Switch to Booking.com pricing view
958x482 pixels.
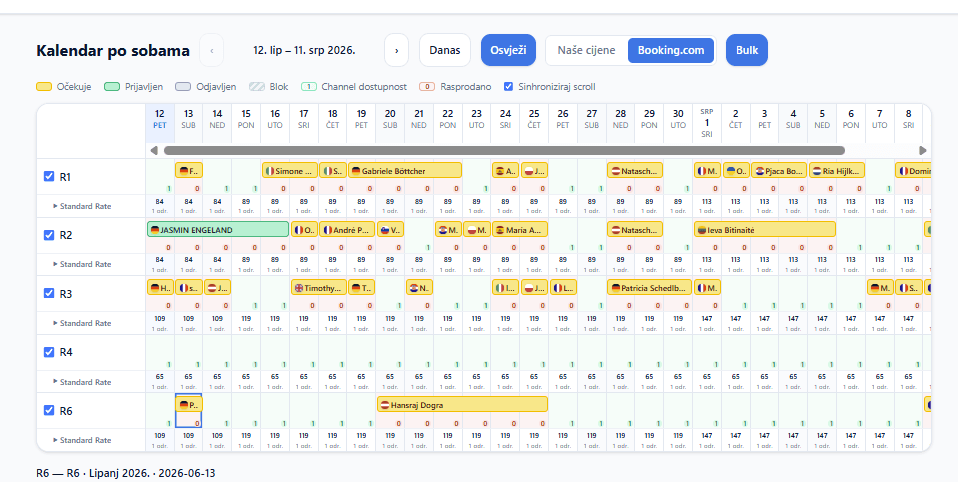pos(671,50)
